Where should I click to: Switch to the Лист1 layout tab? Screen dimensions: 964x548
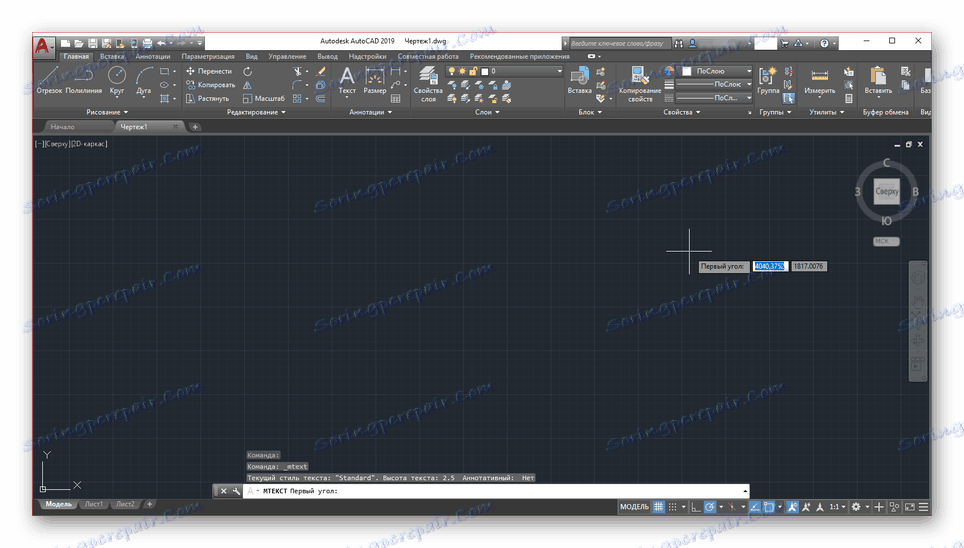point(93,504)
